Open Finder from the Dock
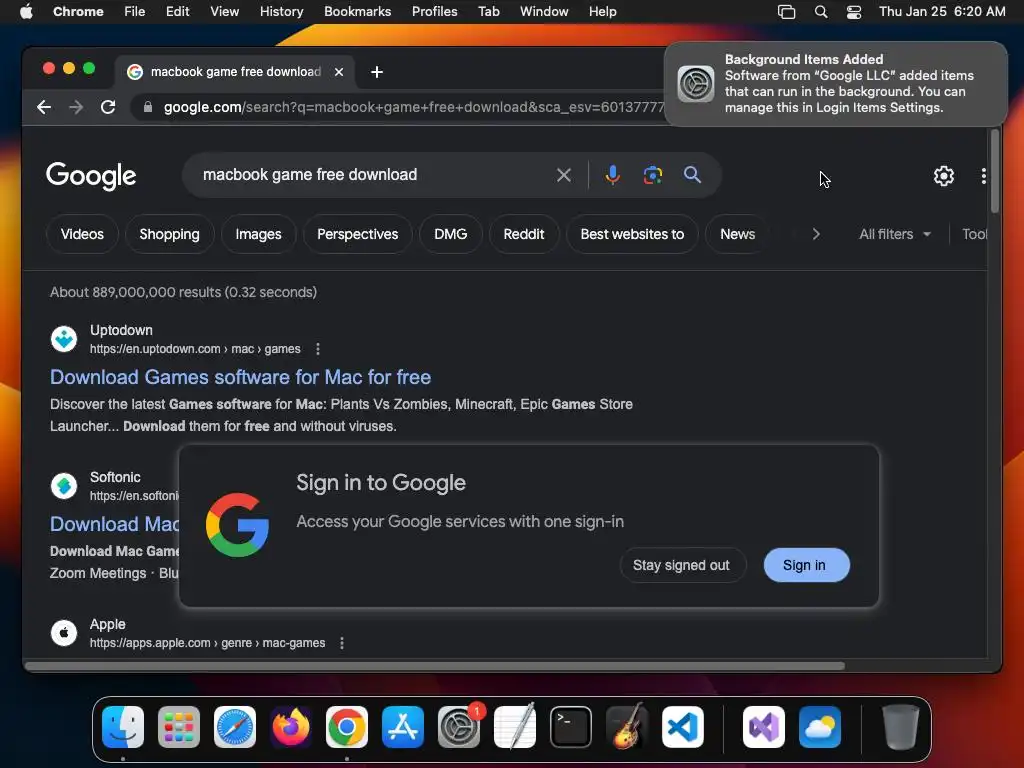This screenshot has width=1024, height=768. click(123, 727)
